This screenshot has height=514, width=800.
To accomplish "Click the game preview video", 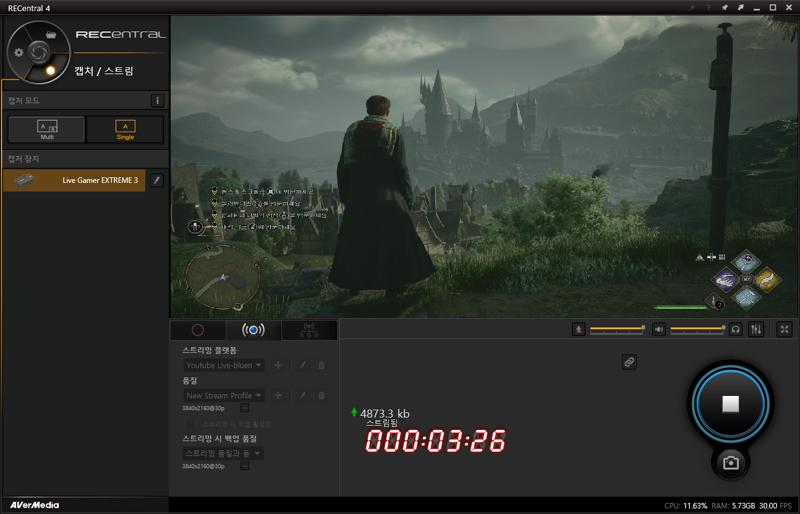I will 485,166.
